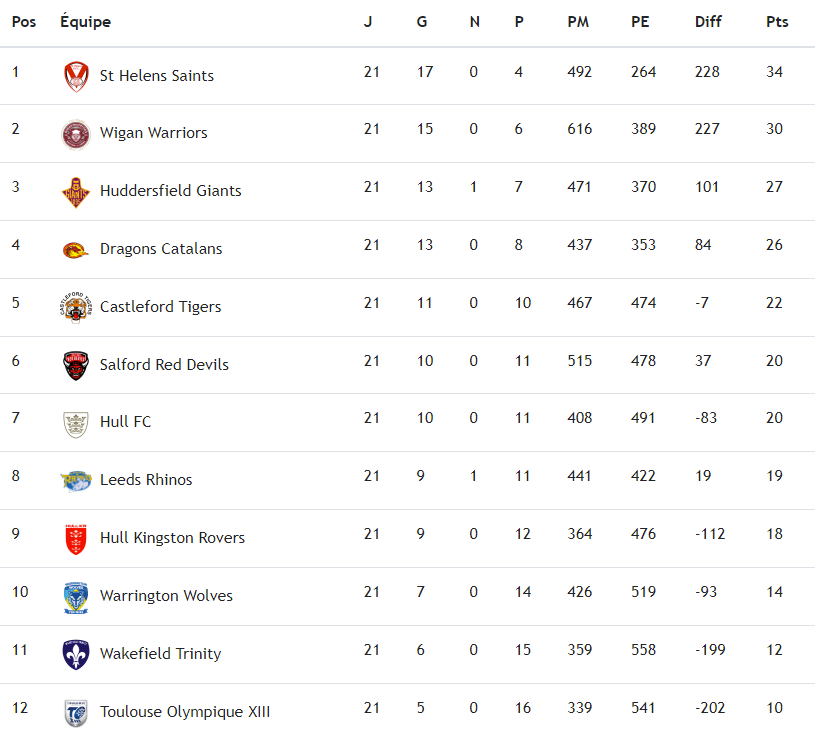The width and height of the screenshot is (821, 740).
Task: Click the Huddersfield Giants logo
Action: pyautogui.click(x=76, y=191)
